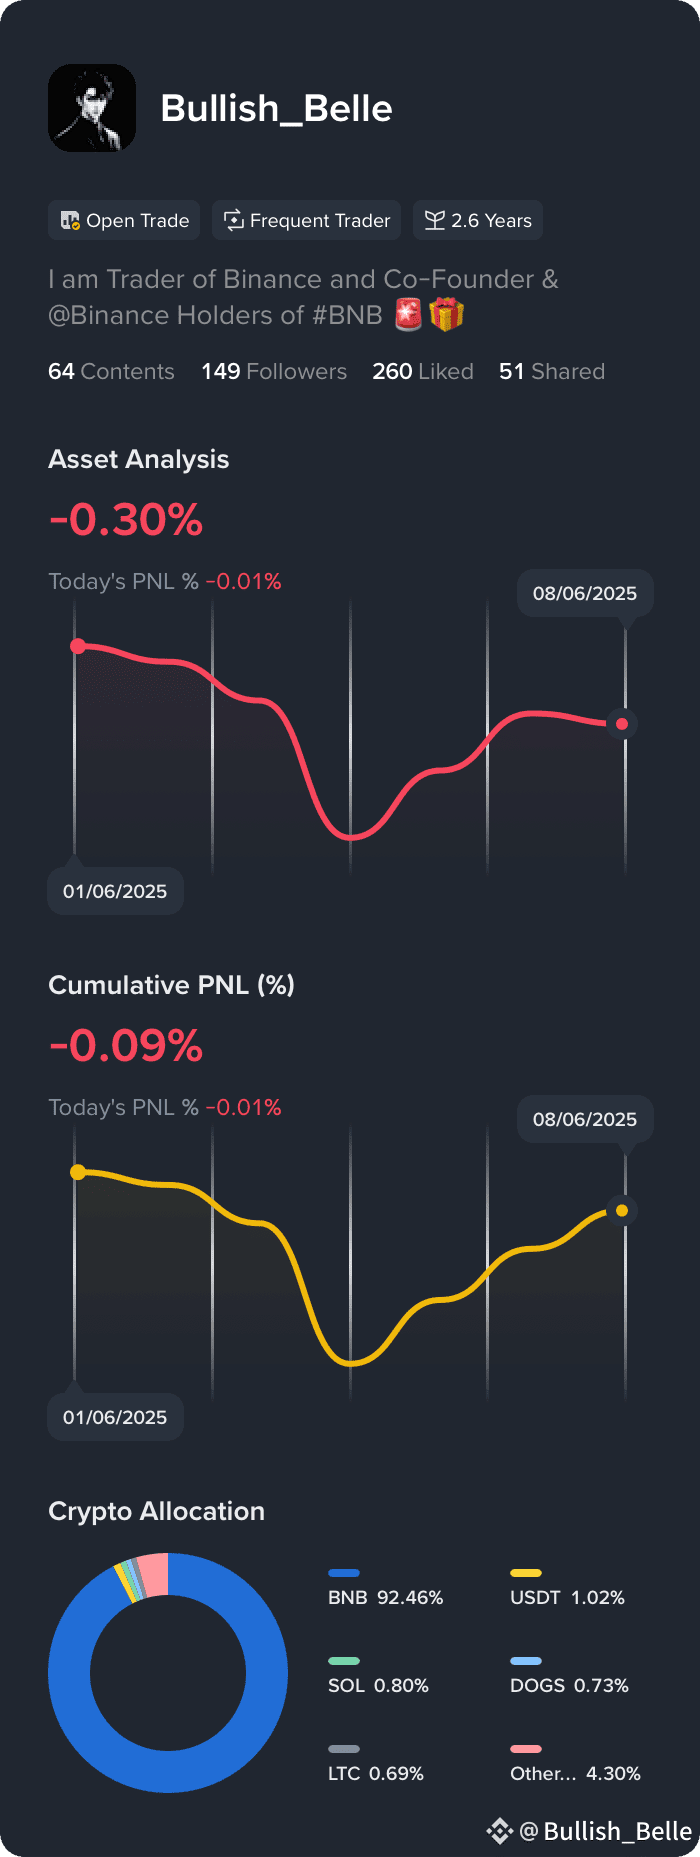Click the 2.6 Years sprout icon
The height and width of the screenshot is (1857, 700).
click(435, 220)
